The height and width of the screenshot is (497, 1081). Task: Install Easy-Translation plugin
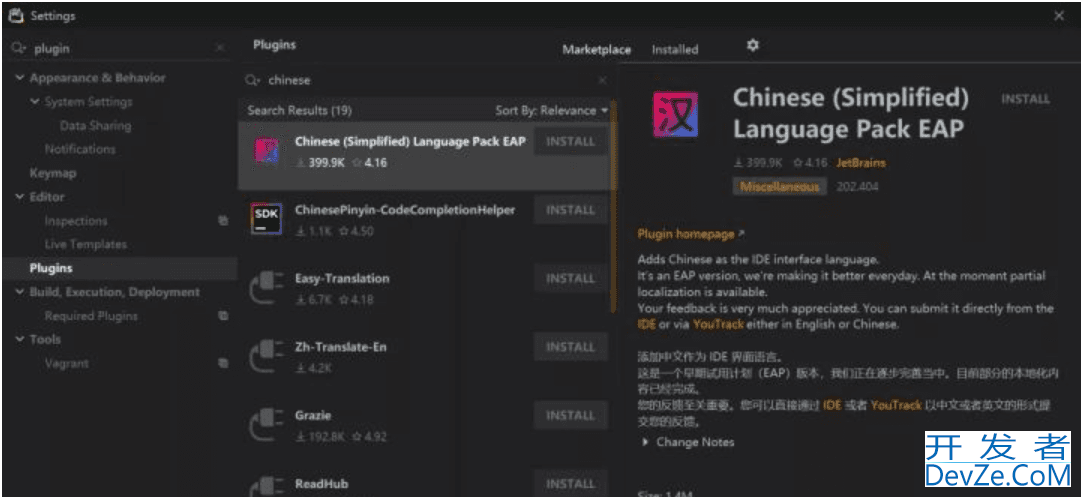[x=571, y=278]
